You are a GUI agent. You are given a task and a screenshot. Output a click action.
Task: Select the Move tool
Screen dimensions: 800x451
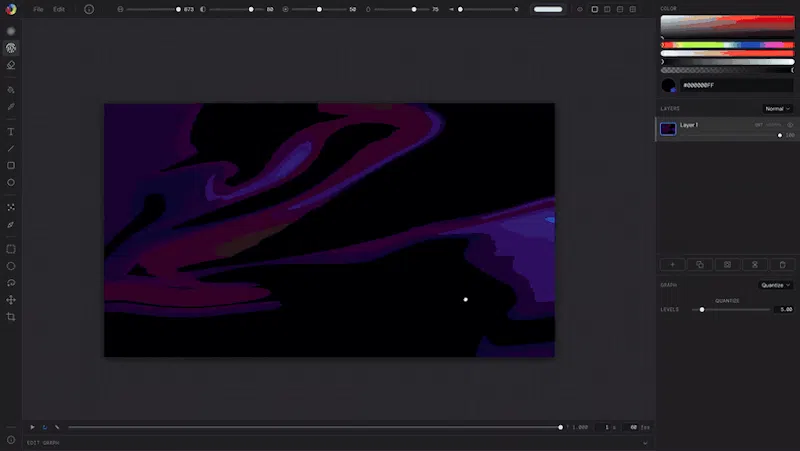point(11,300)
